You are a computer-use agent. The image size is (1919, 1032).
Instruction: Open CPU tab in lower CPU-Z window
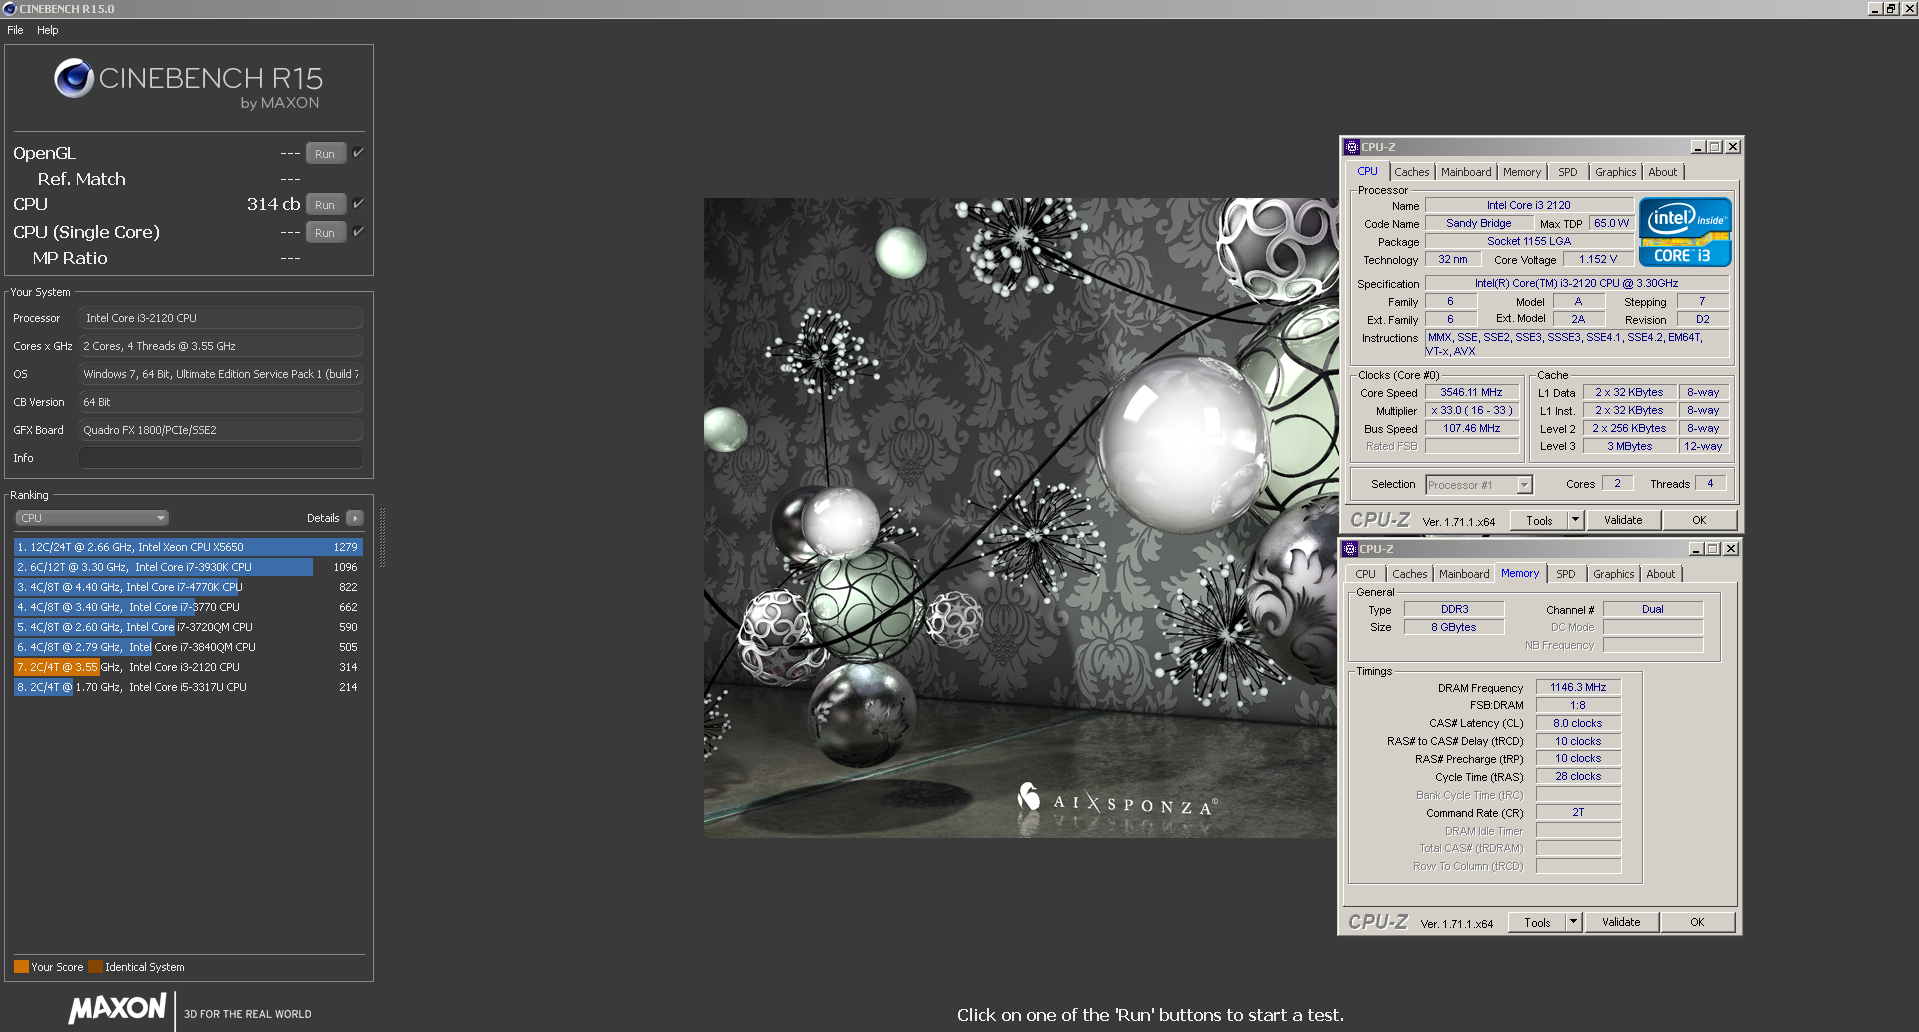[1365, 574]
